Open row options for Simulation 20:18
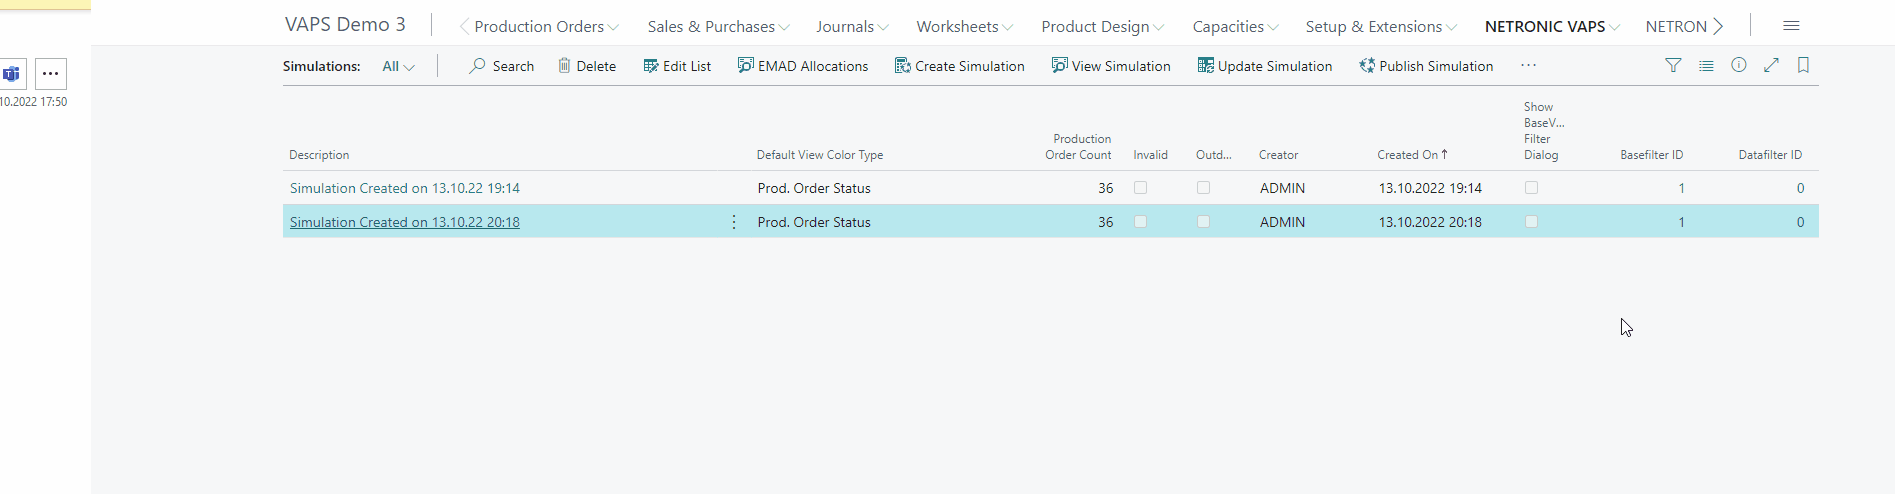This screenshot has width=1895, height=494. pos(734,222)
